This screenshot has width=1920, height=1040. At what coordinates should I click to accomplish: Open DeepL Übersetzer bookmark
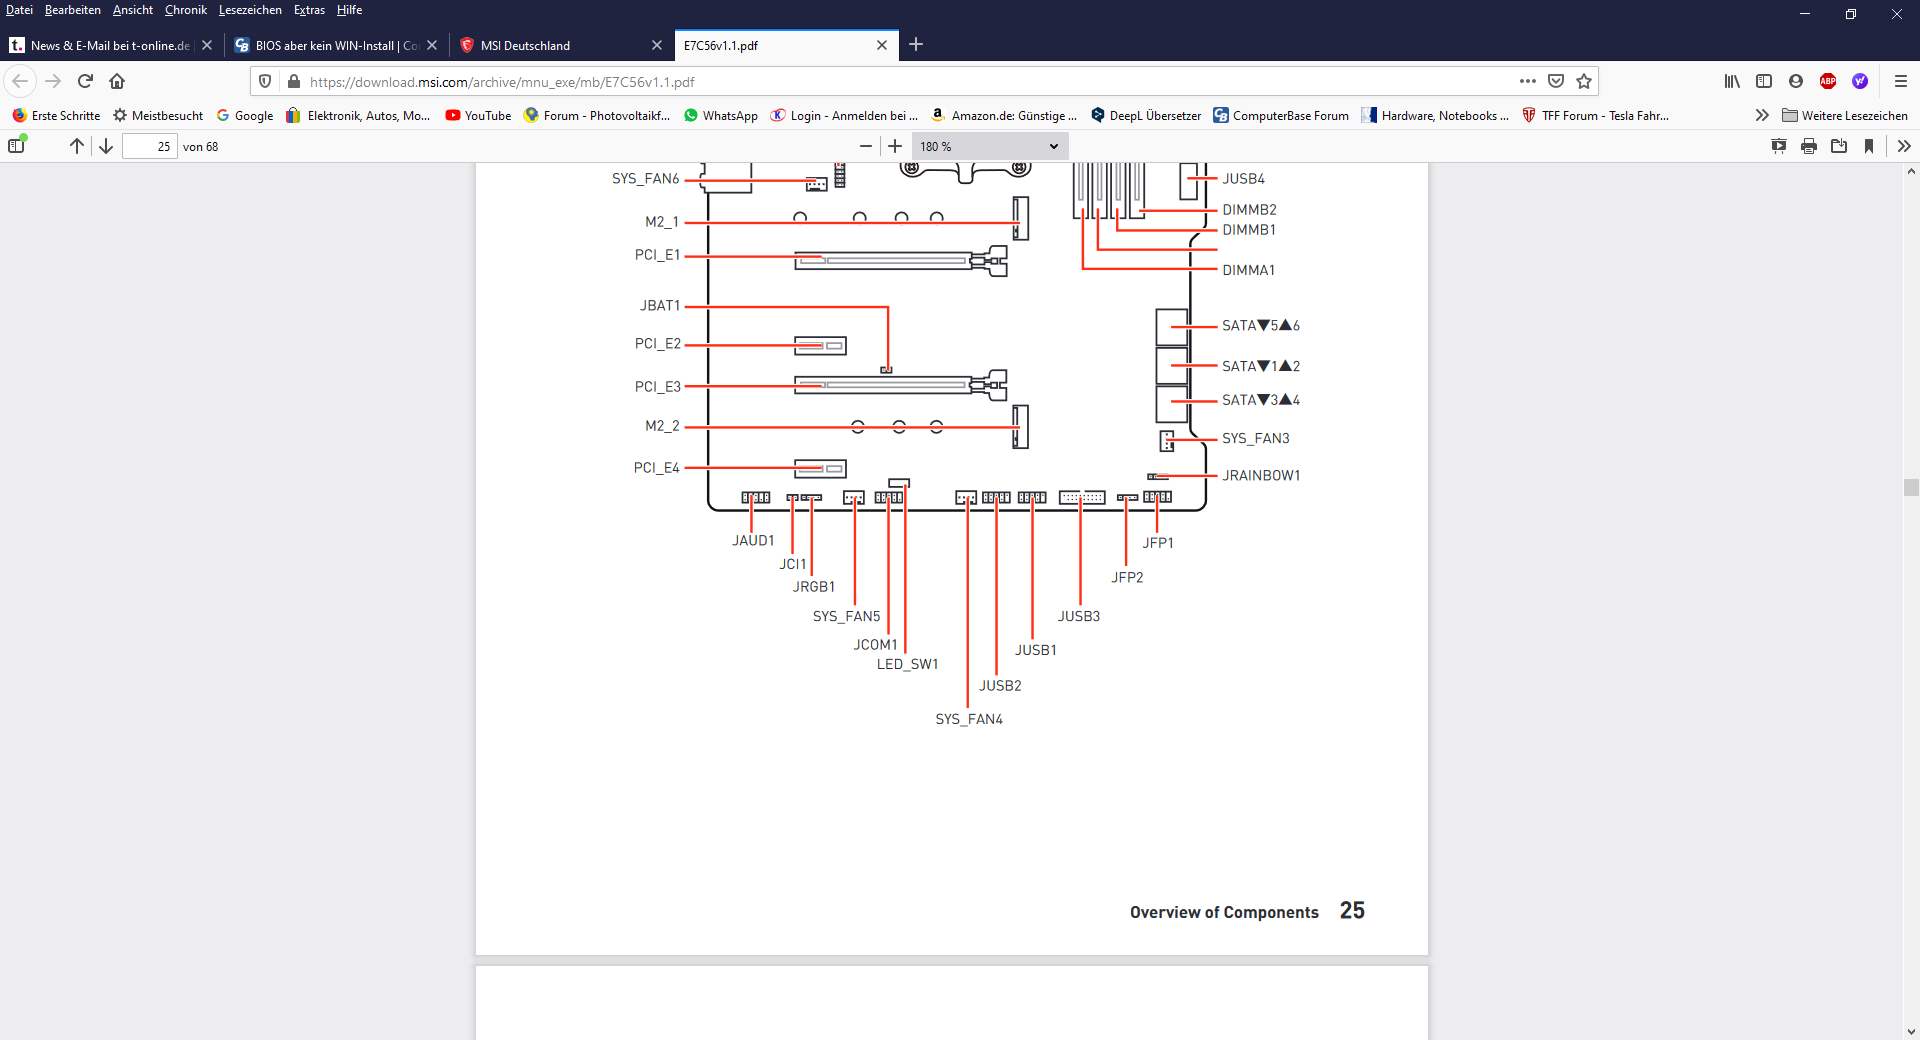(x=1146, y=116)
